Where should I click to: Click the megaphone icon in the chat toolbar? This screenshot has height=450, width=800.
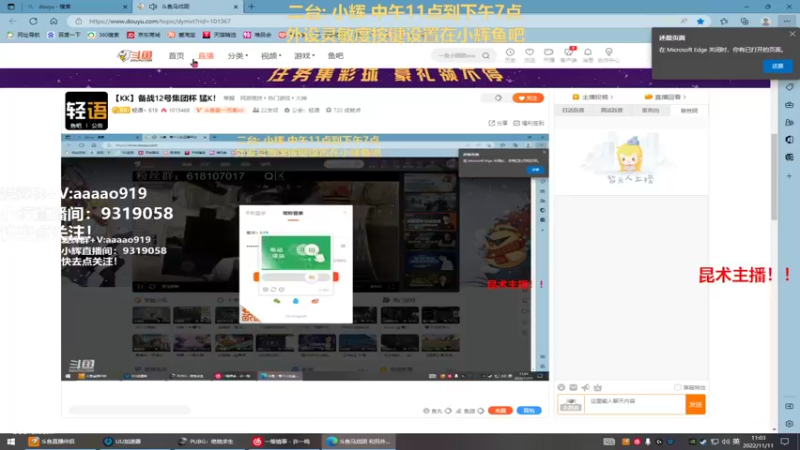586,388
